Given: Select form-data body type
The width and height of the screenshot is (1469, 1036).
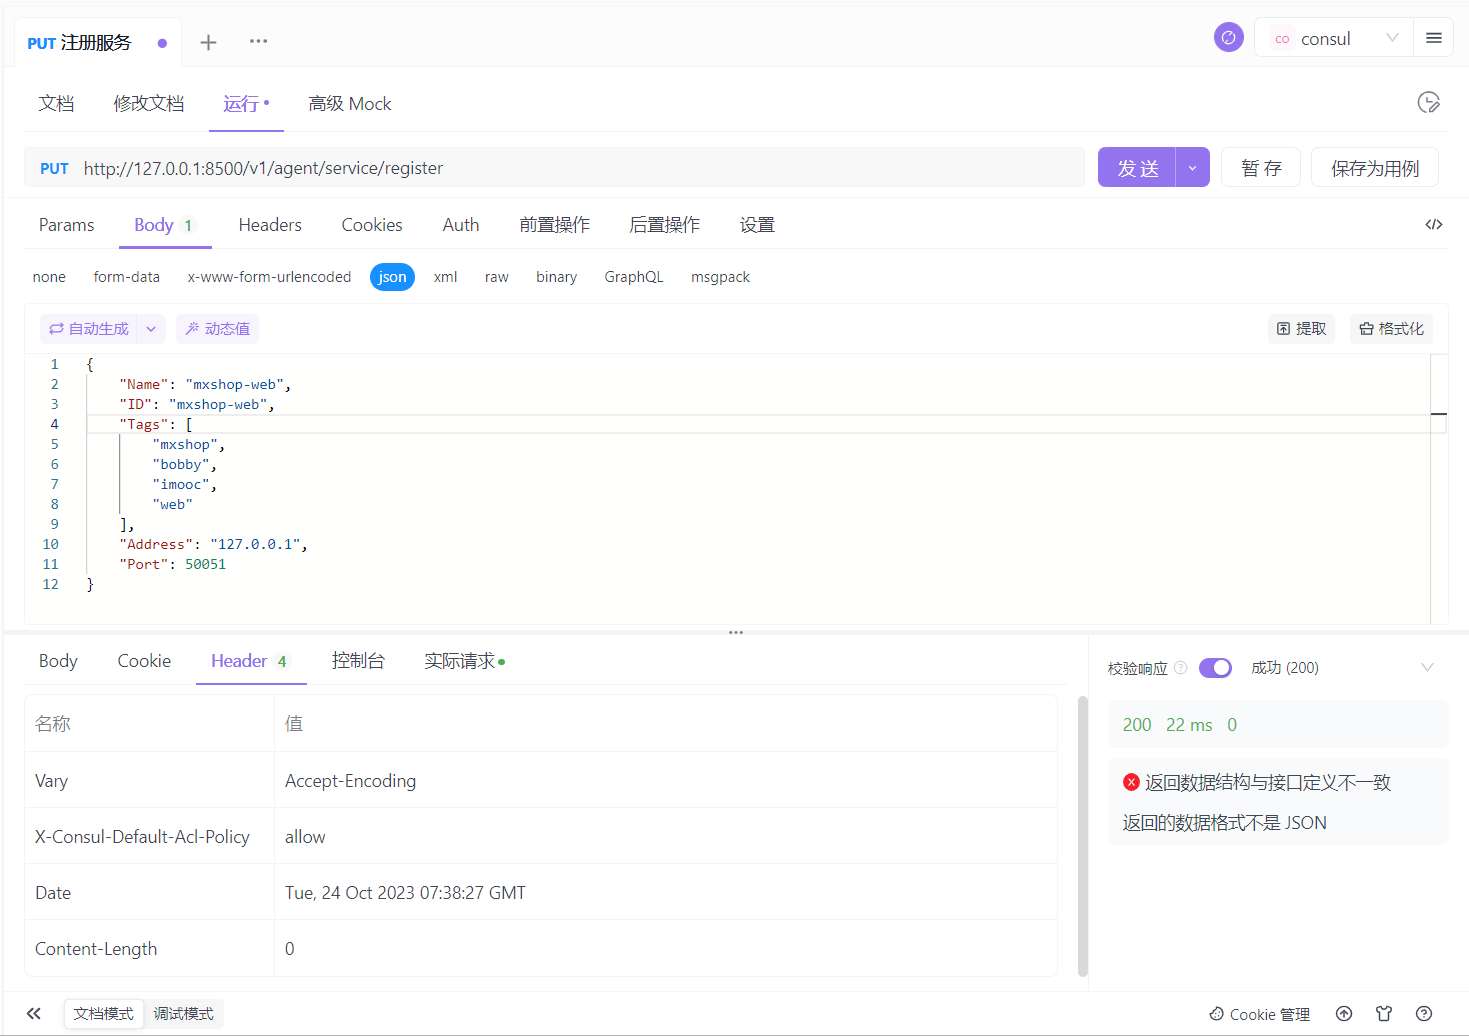Looking at the screenshot, I should click(126, 277).
